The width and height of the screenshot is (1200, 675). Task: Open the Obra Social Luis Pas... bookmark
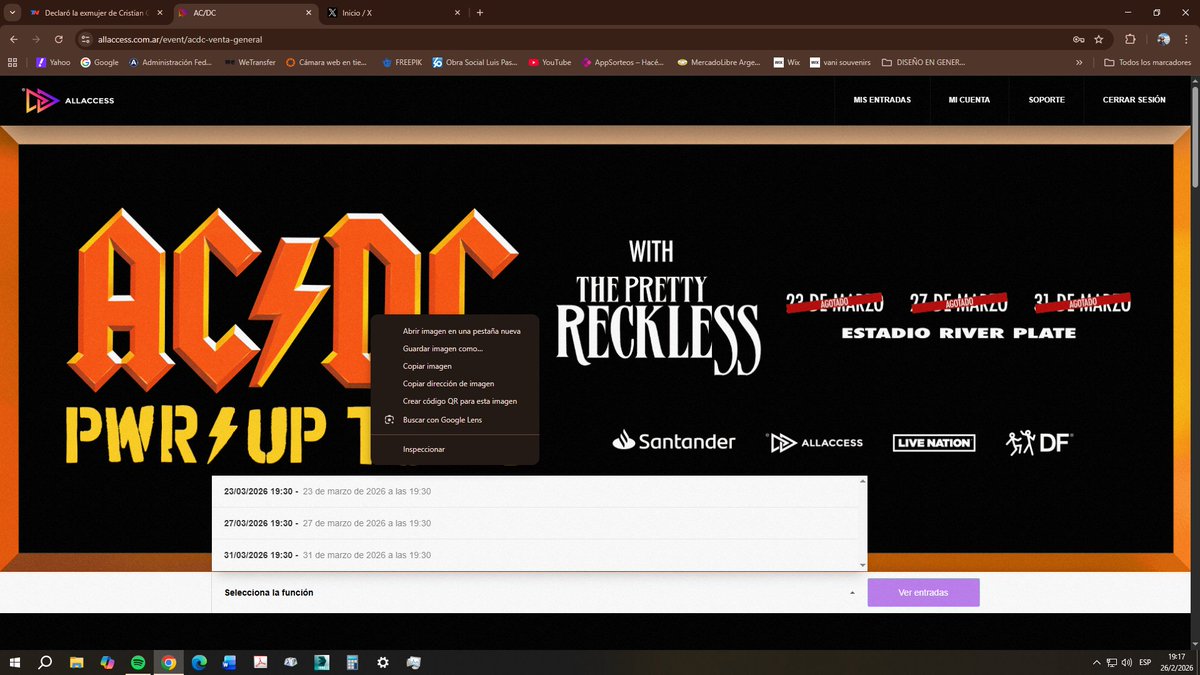click(475, 62)
